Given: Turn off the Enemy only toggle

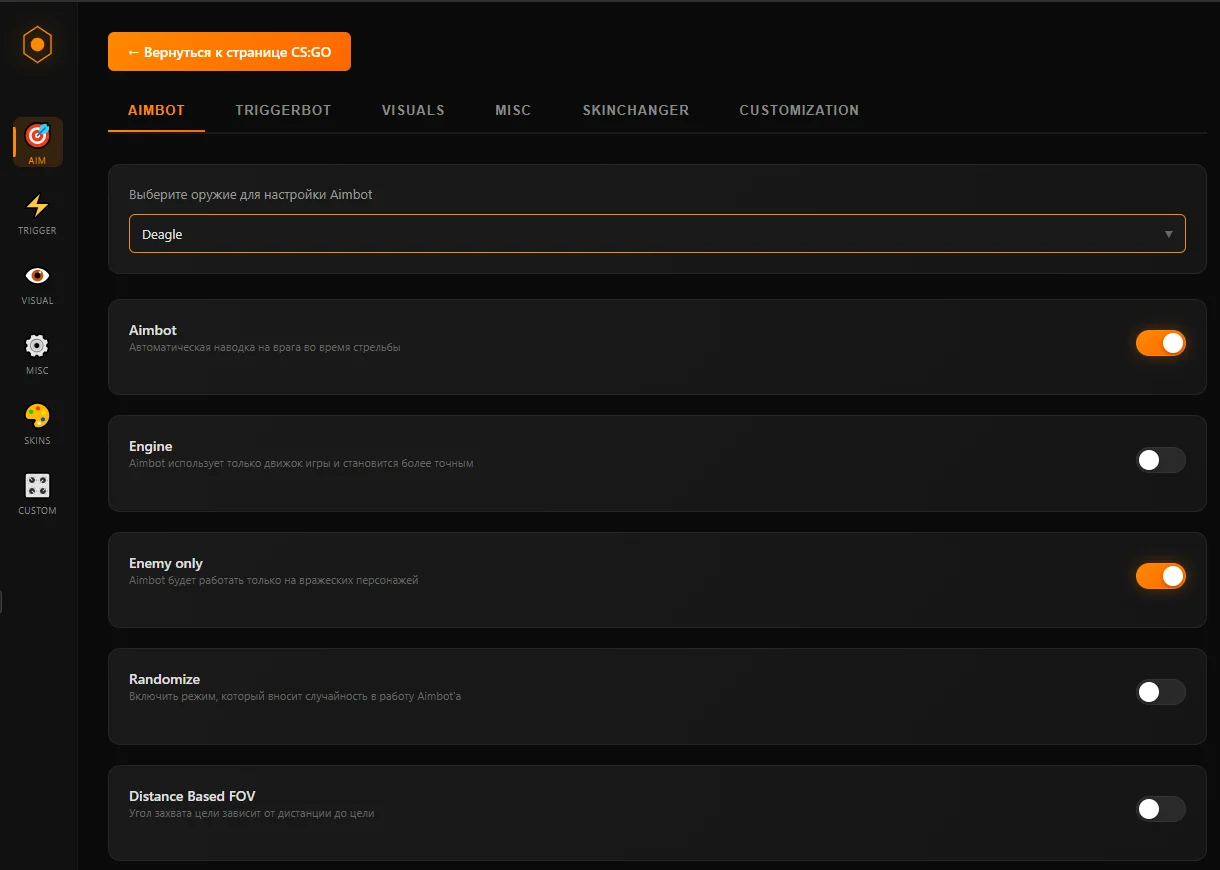Looking at the screenshot, I should pos(1160,576).
